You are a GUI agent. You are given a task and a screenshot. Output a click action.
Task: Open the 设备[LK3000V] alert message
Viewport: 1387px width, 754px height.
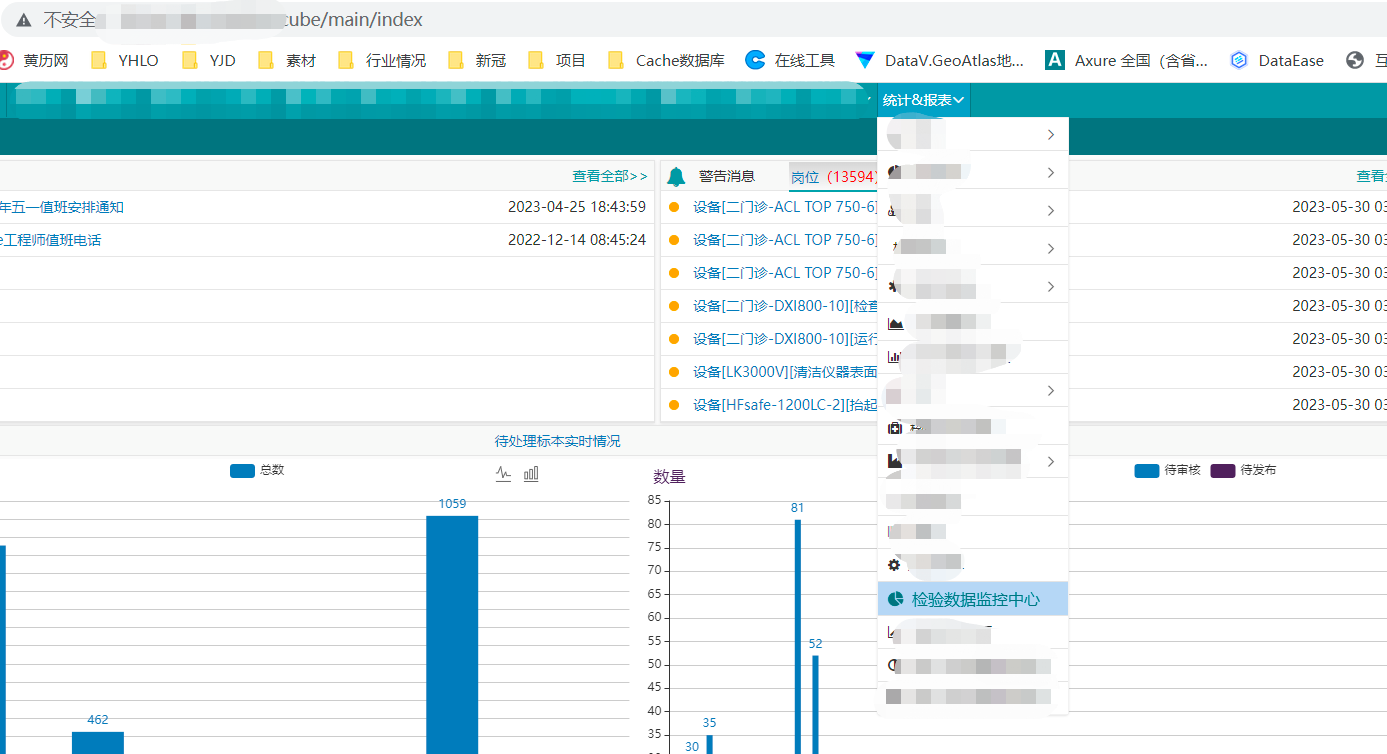point(784,372)
